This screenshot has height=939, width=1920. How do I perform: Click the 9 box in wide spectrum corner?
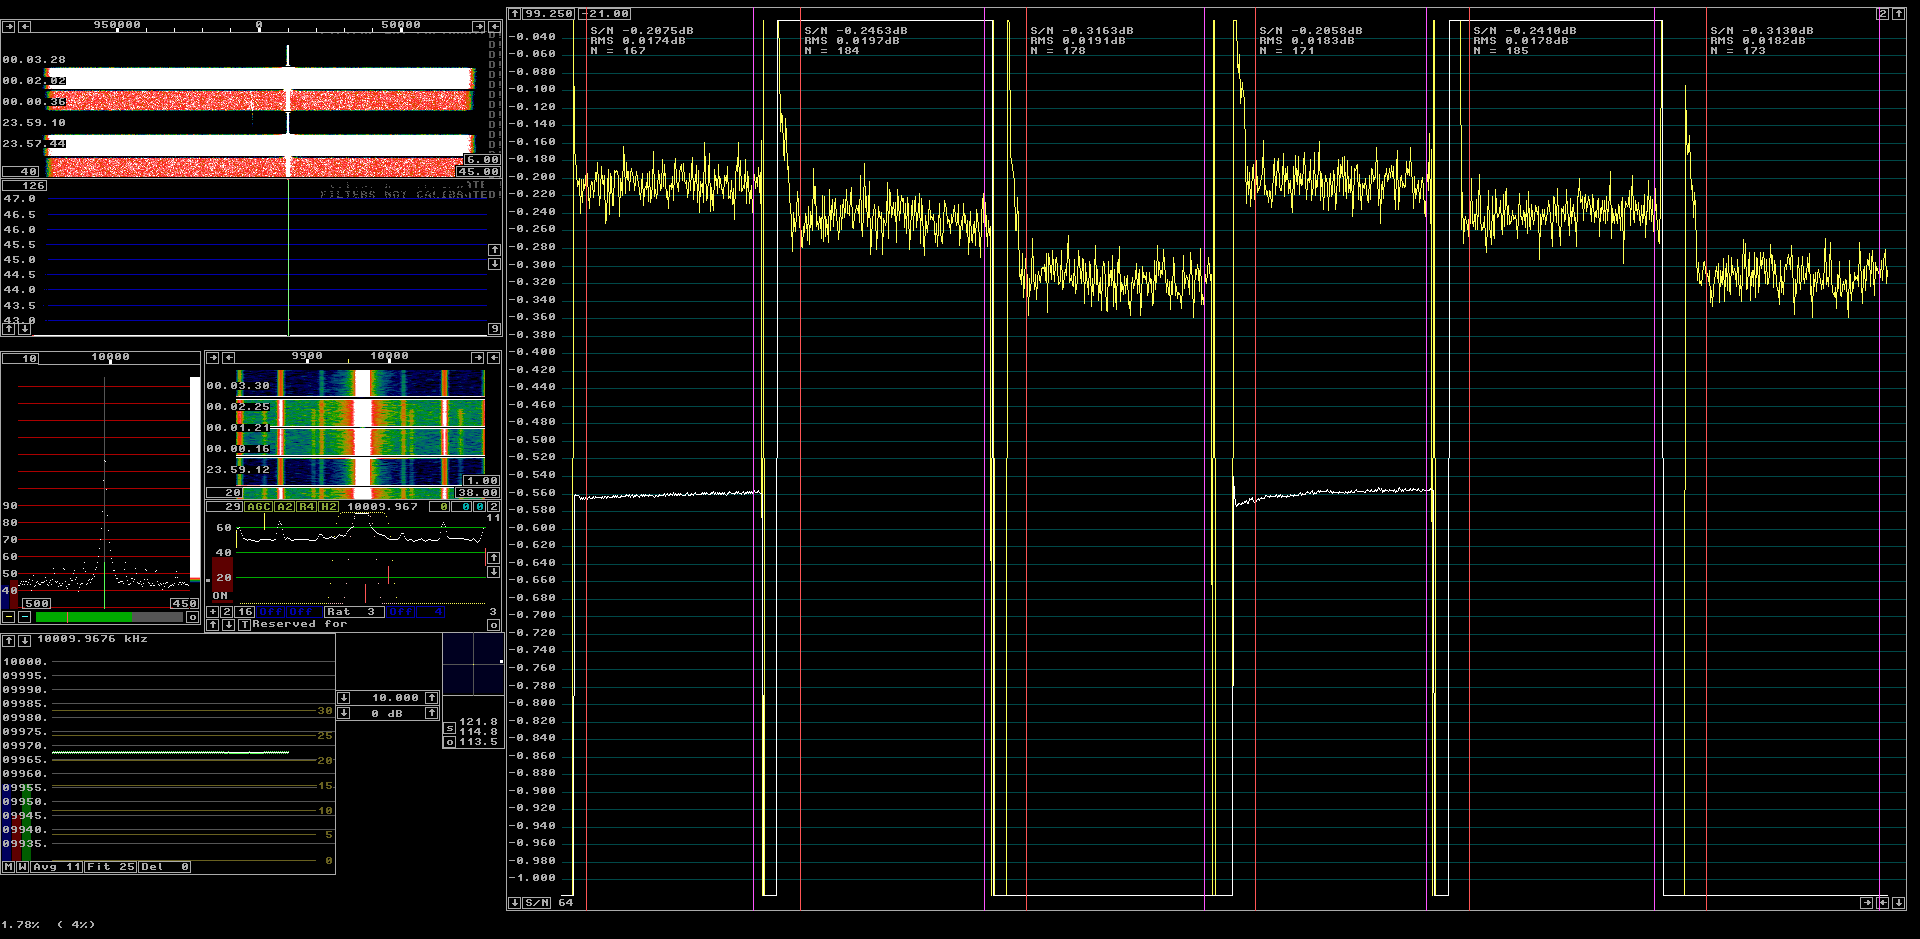[494, 328]
